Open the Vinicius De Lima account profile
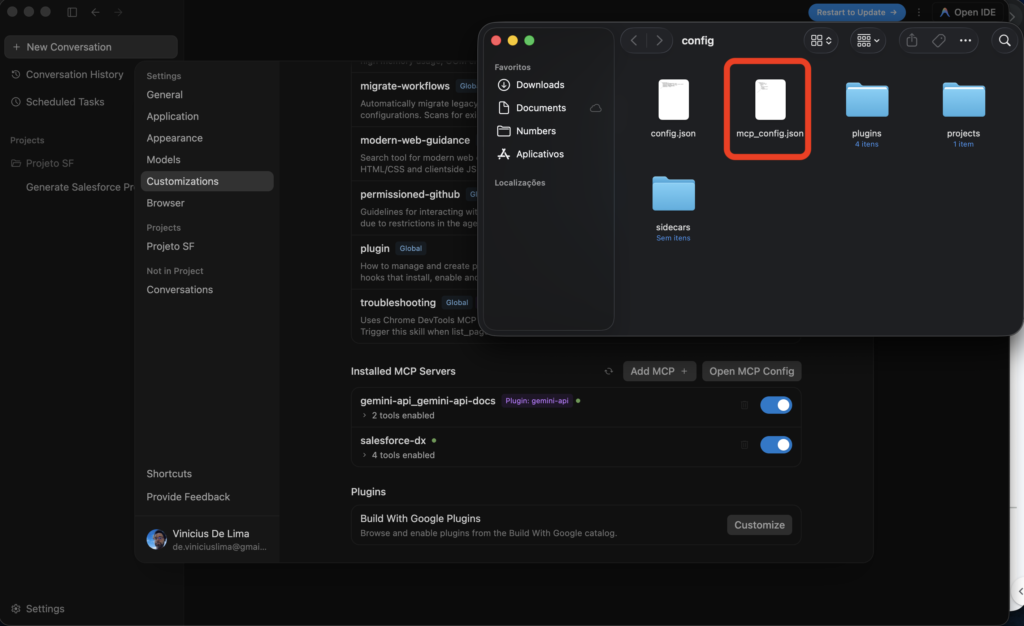Image resolution: width=1024 pixels, height=626 pixels. point(207,539)
